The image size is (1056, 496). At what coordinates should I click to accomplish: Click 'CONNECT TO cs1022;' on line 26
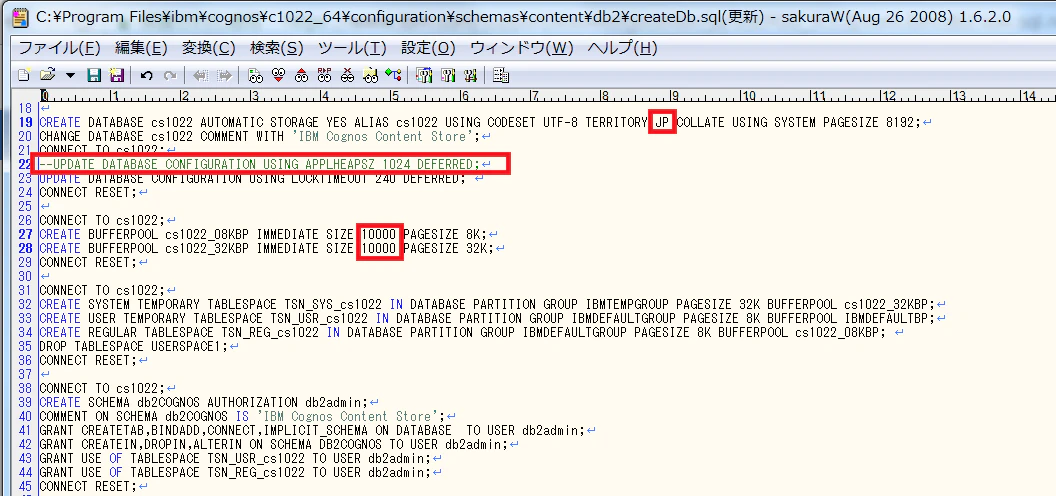pos(102,220)
